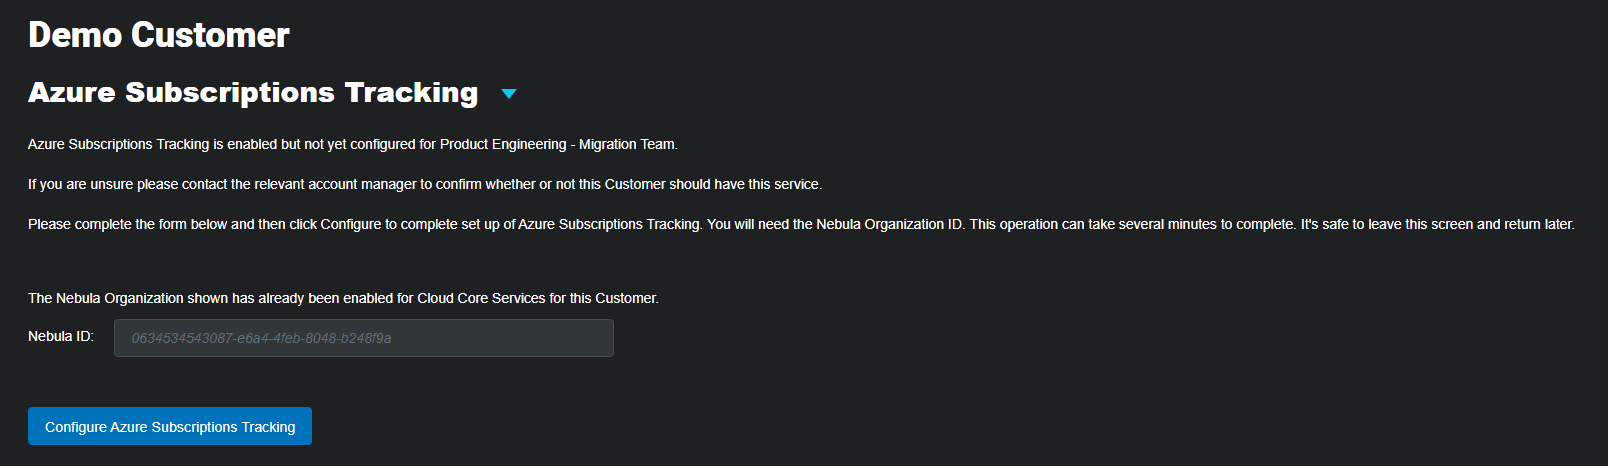Click the 'Cloud Core Services' phrase

[481, 298]
